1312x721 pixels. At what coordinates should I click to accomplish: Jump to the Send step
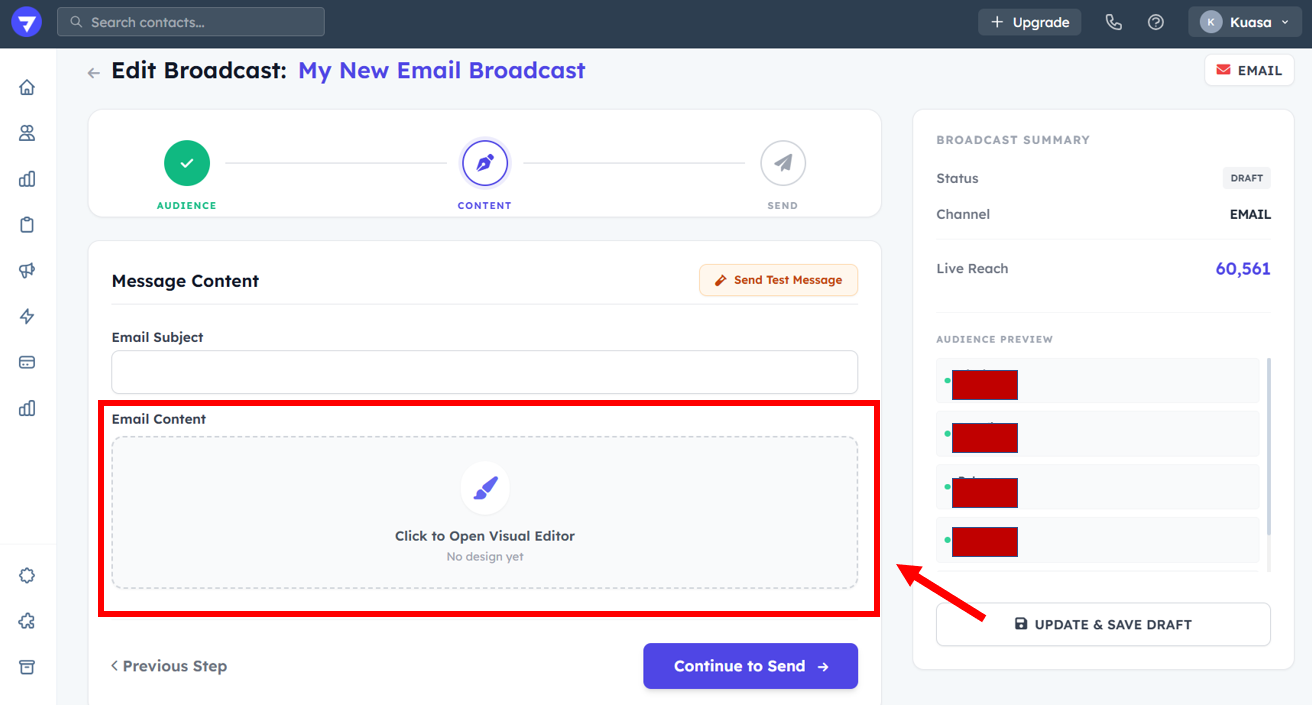(x=782, y=163)
